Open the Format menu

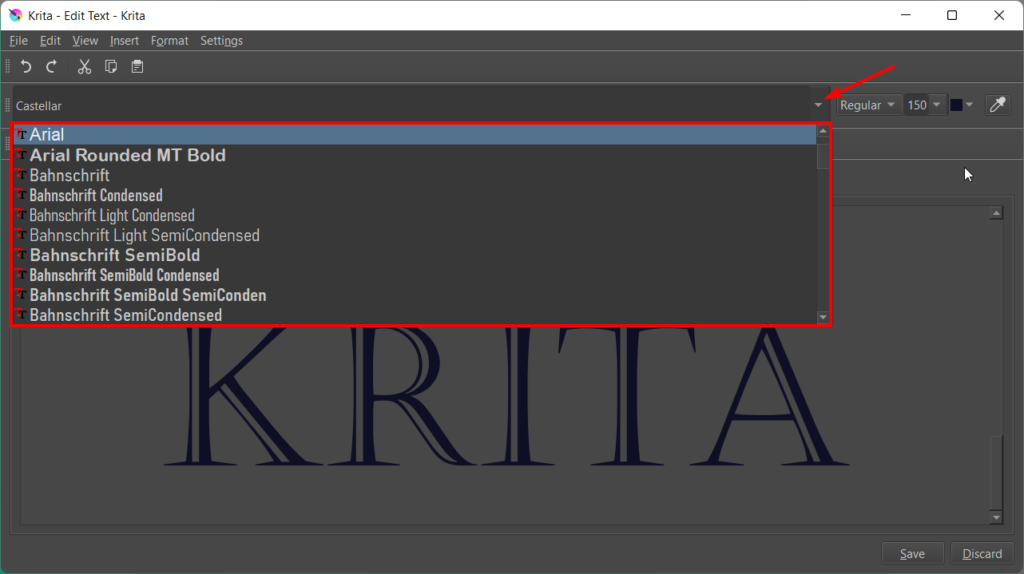pos(169,41)
